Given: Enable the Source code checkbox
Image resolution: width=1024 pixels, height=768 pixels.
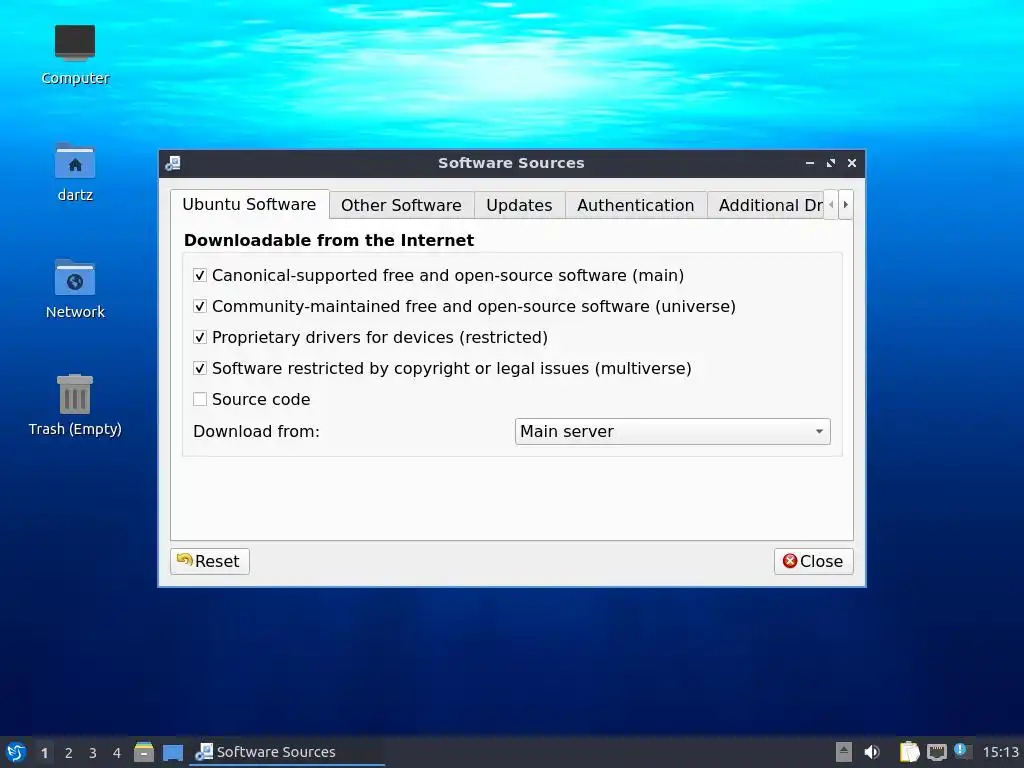Looking at the screenshot, I should pyautogui.click(x=200, y=399).
